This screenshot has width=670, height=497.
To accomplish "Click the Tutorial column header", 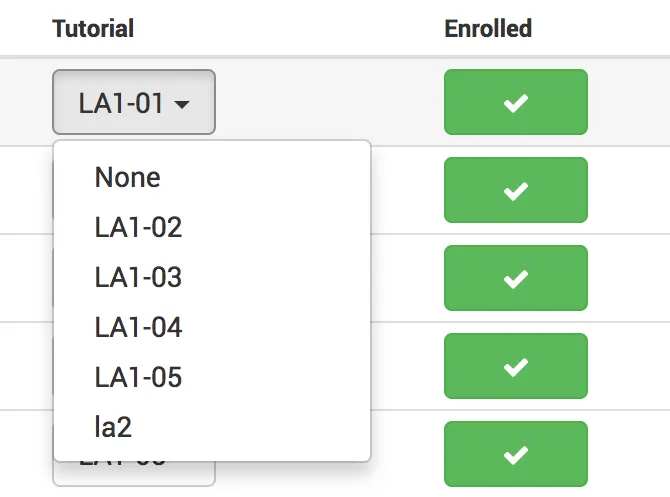I will 93,28.
